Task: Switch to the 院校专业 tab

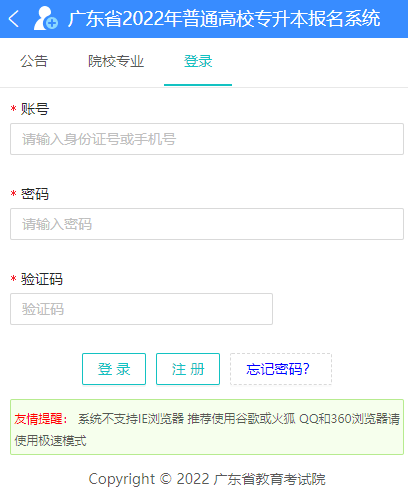Action: tap(116, 61)
